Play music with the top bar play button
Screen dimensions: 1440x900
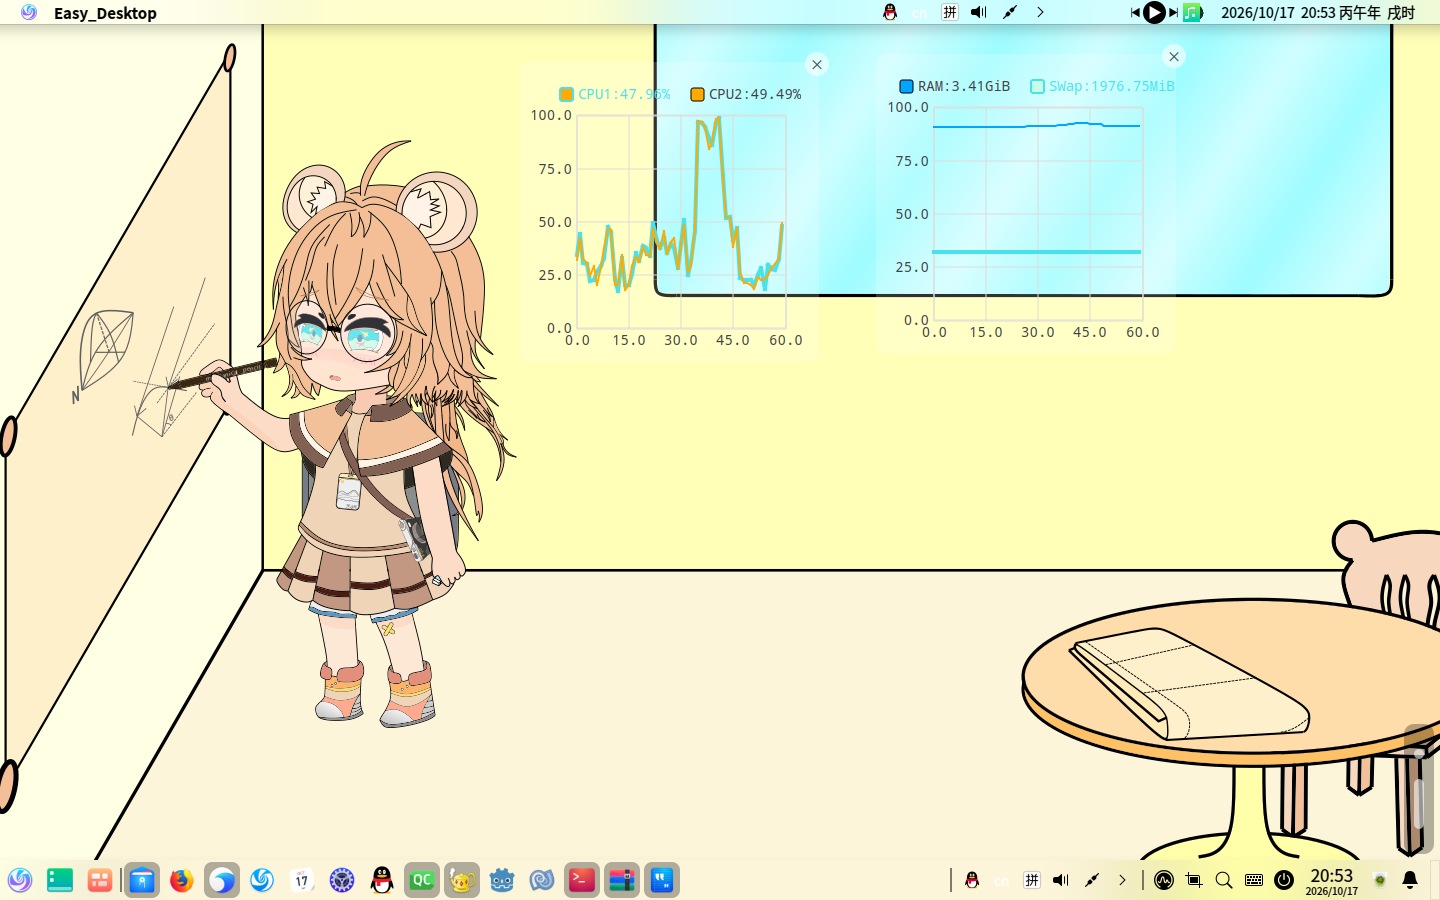[1154, 12]
